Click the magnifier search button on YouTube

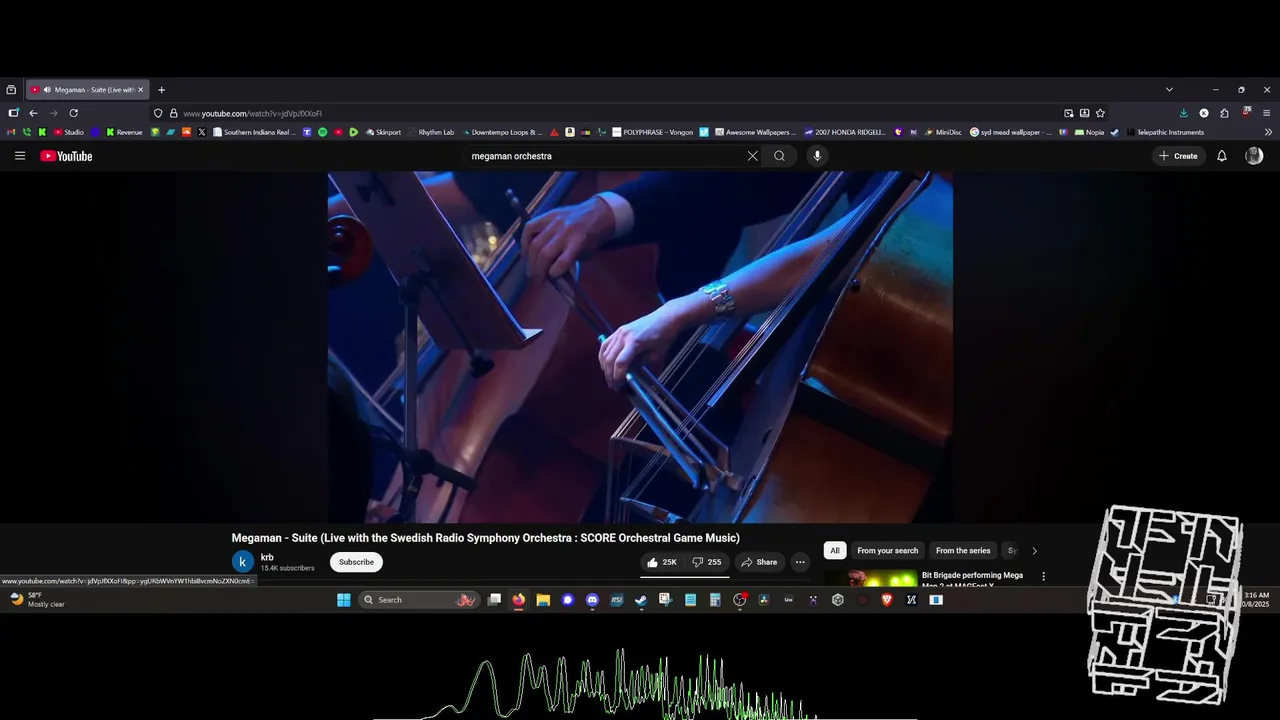[x=779, y=156]
